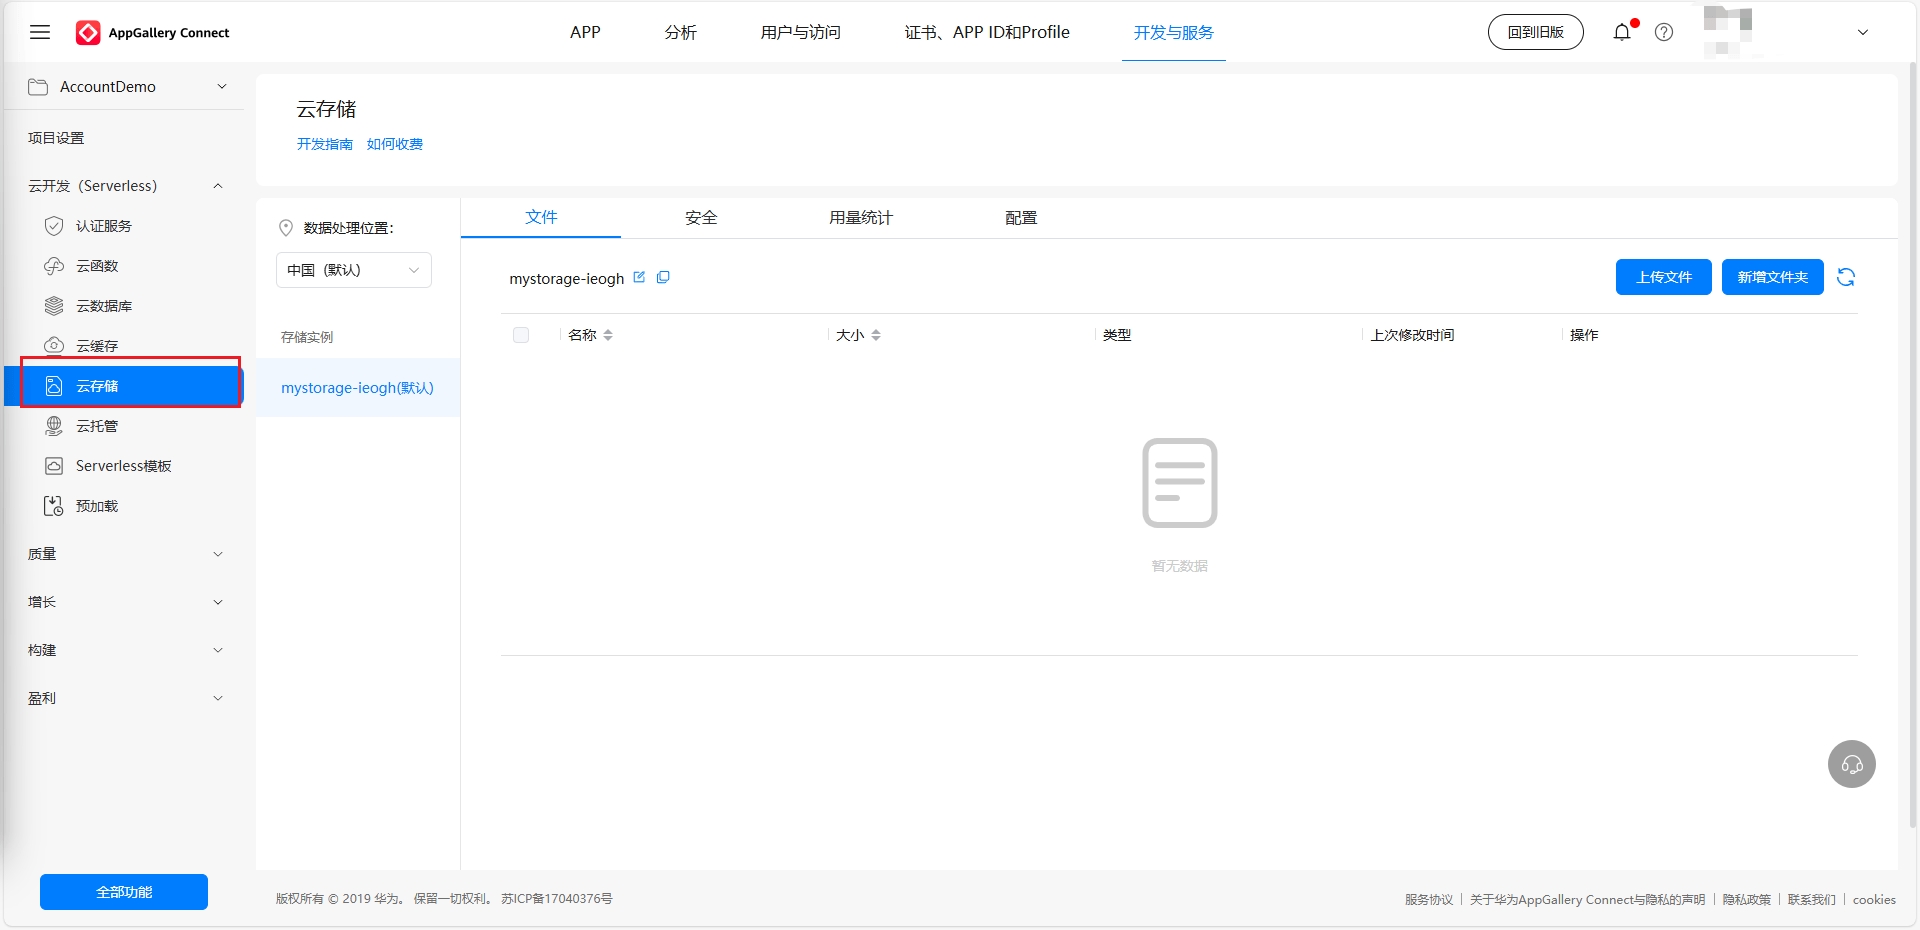The width and height of the screenshot is (1920, 930).
Task: Open 云缓存 from the sidebar
Action: coord(54,346)
